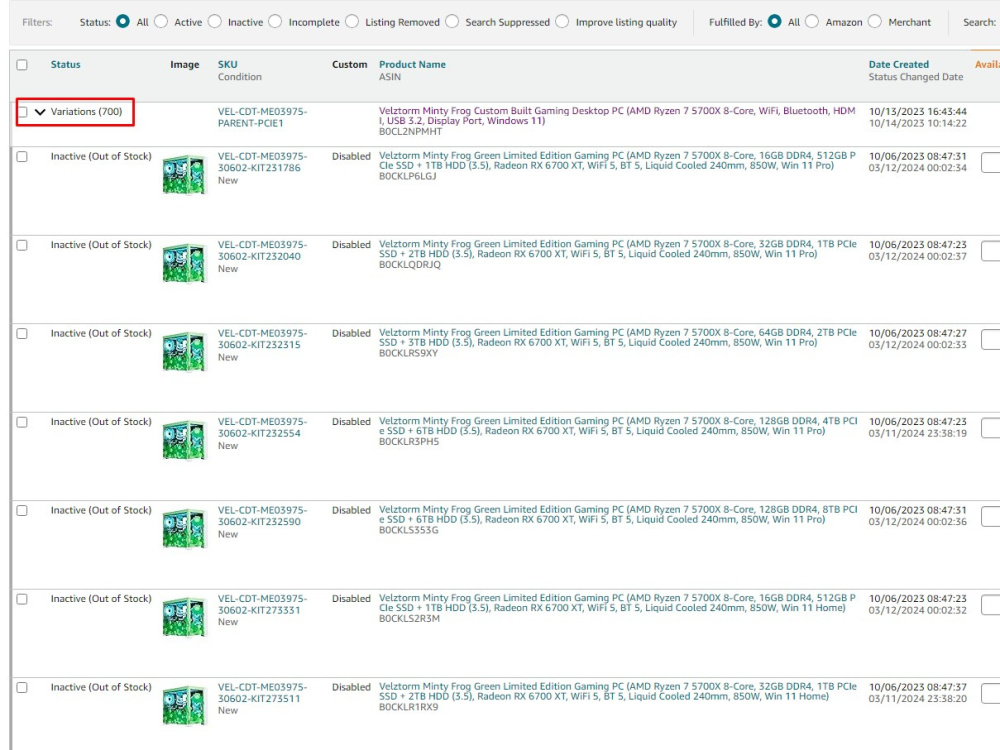Screen dimensions: 1000x750
Task: Click product thumbnail for KIT232315 row
Action: pyautogui.click(x=184, y=351)
